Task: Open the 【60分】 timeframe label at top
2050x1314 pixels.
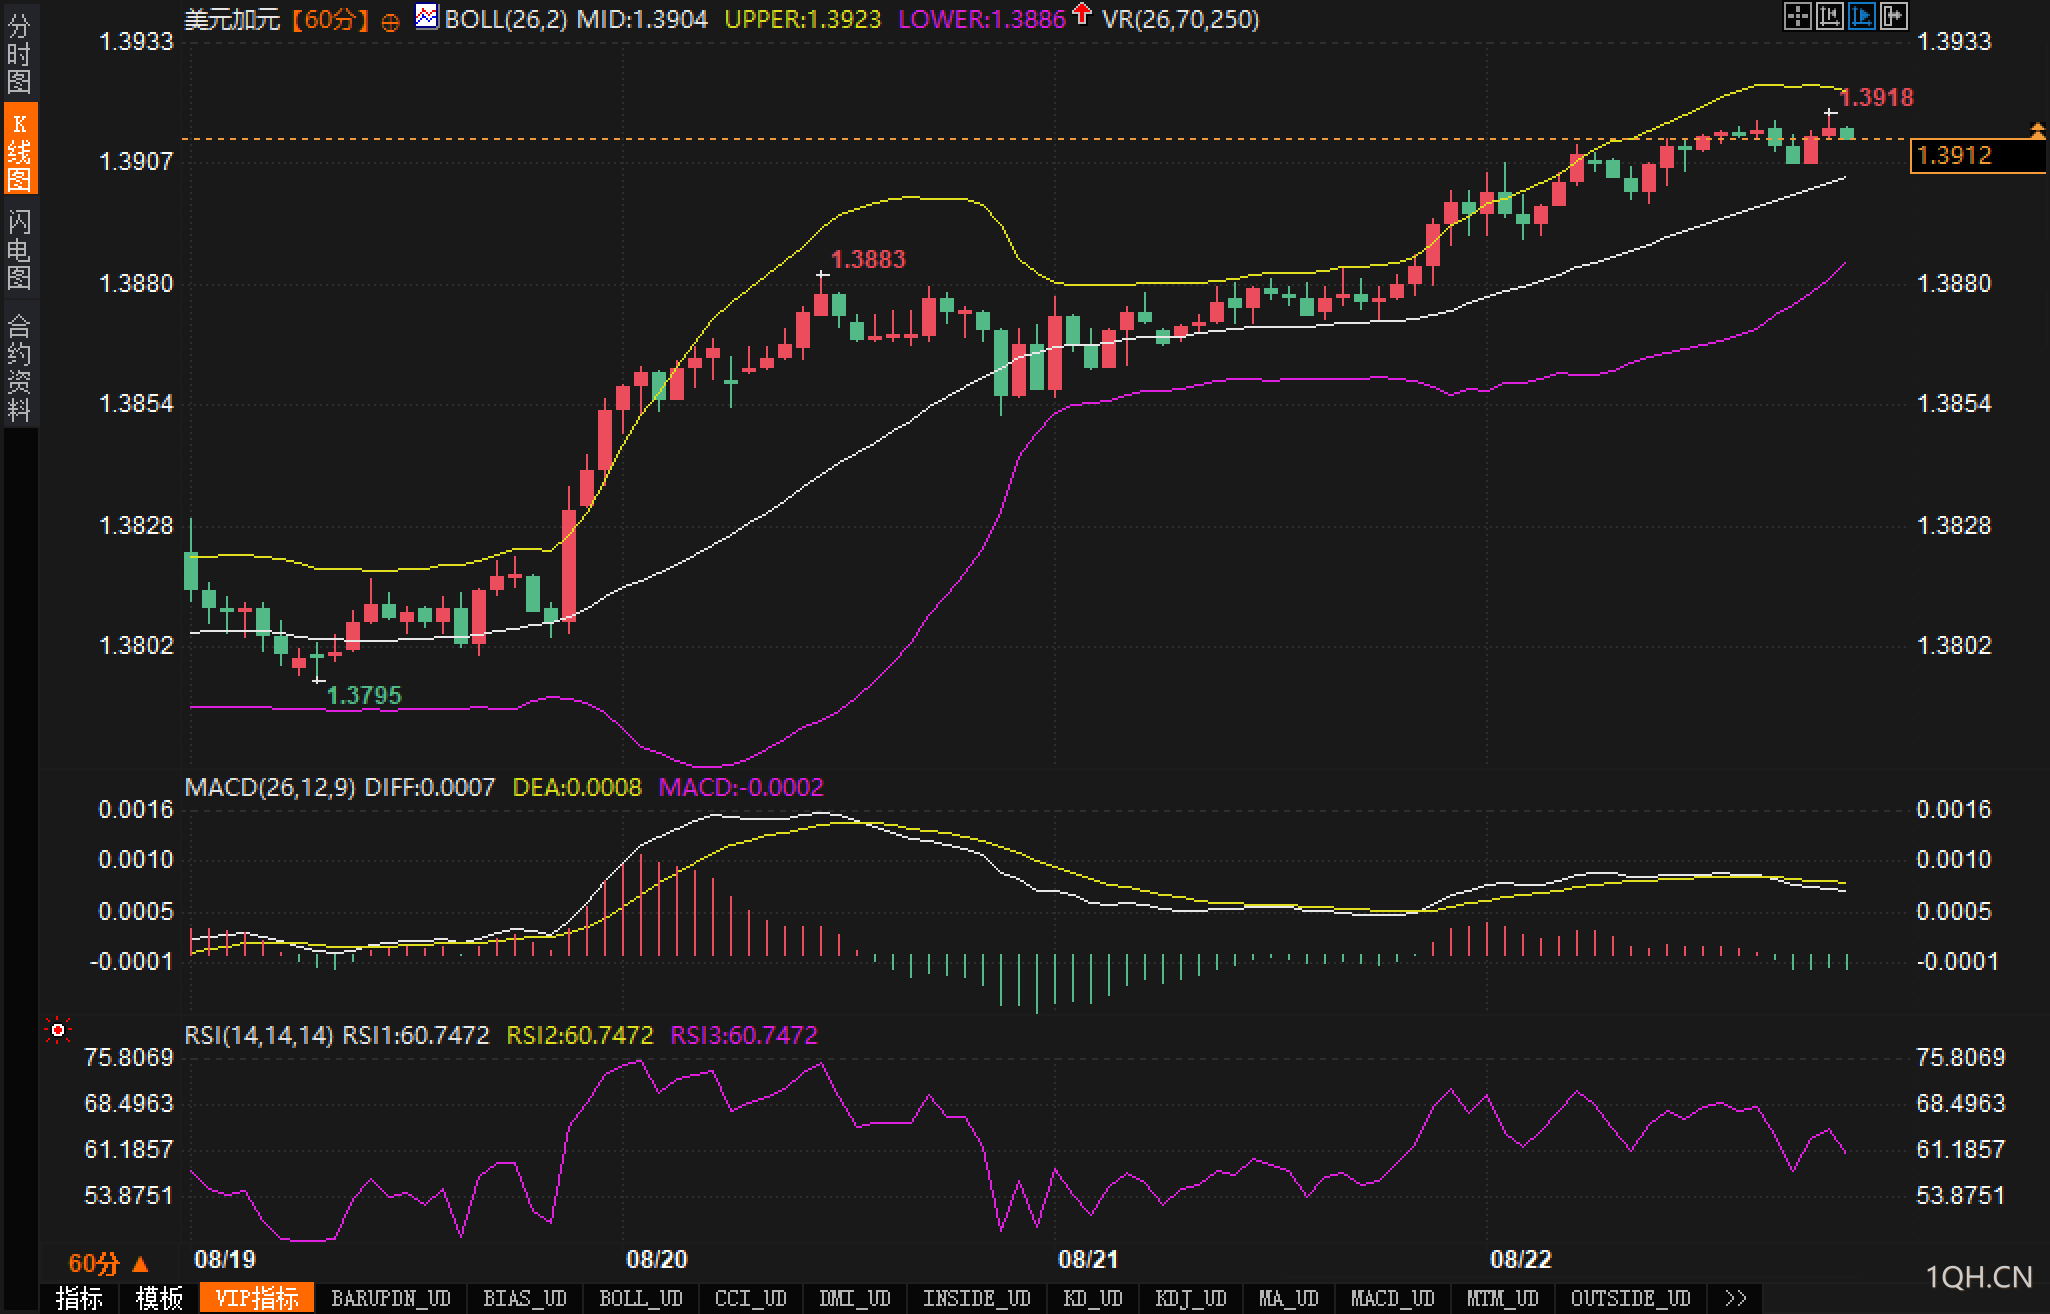Action: tap(330, 19)
